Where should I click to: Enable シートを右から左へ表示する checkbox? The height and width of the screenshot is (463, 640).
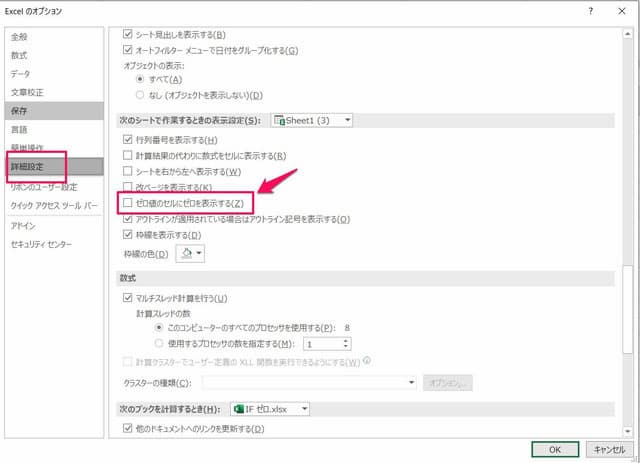tap(128, 171)
